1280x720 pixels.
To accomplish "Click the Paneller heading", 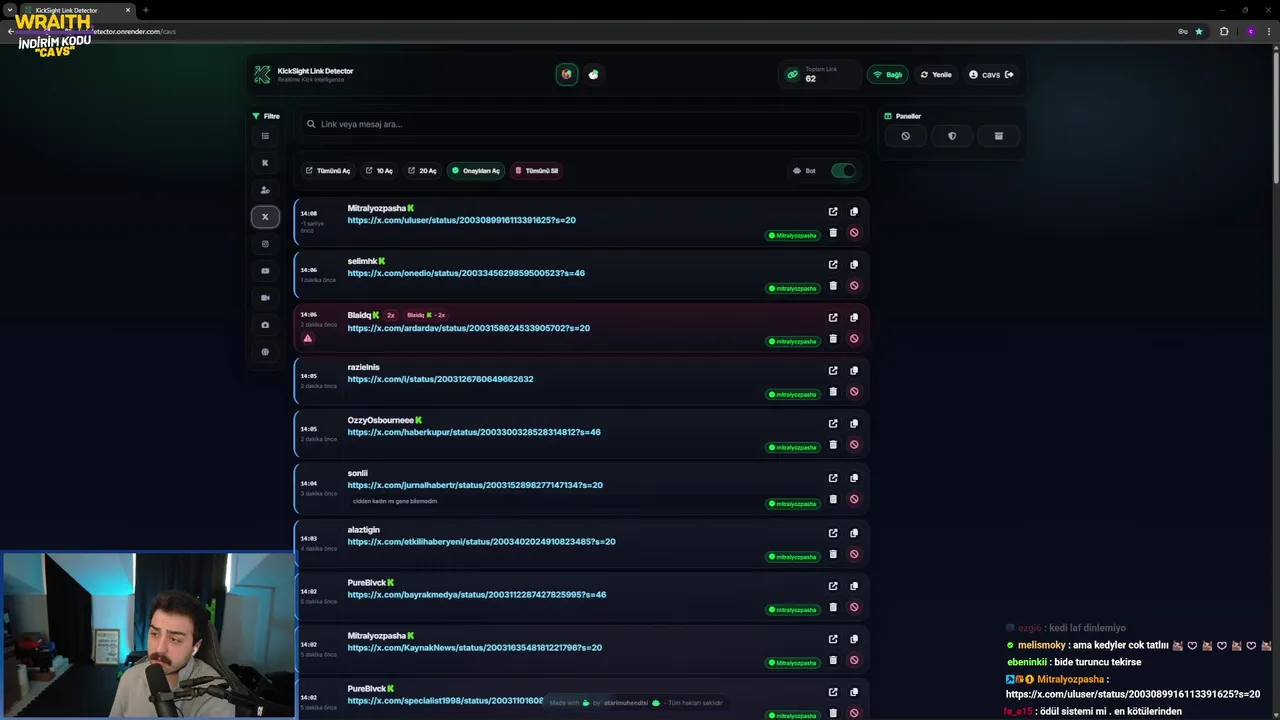I will (903, 116).
